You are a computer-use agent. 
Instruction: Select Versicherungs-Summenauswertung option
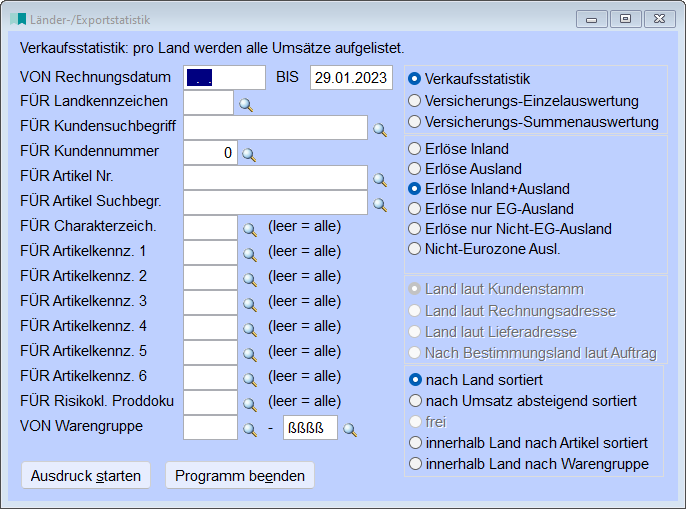click(x=533, y=122)
